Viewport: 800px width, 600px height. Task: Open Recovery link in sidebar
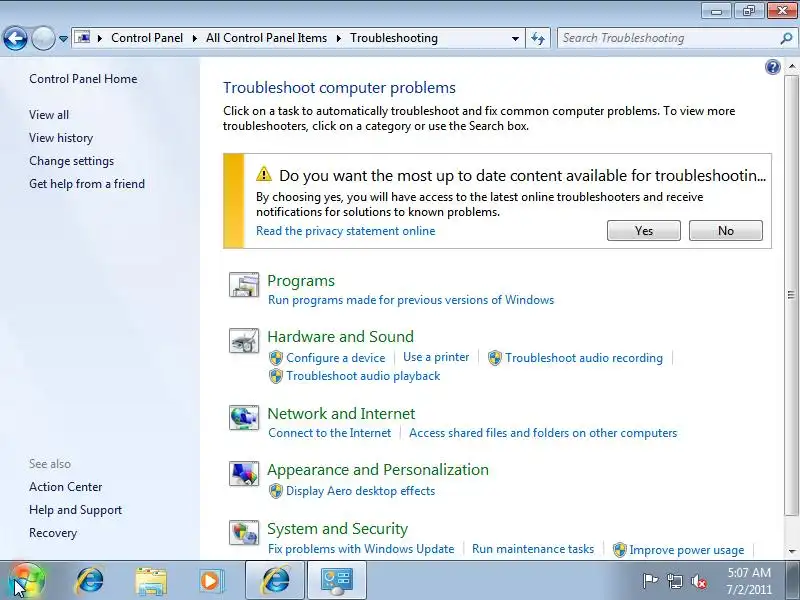53,533
